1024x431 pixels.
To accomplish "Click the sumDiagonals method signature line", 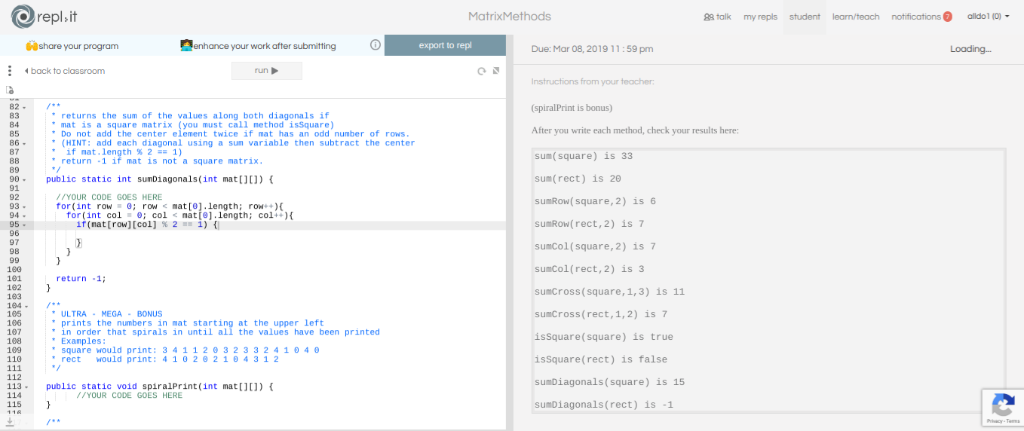I will click(x=160, y=179).
